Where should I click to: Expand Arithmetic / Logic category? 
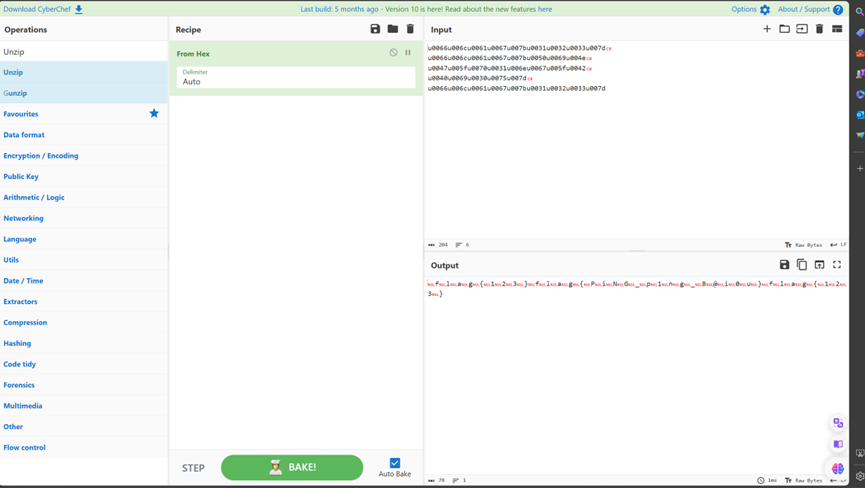84,197
